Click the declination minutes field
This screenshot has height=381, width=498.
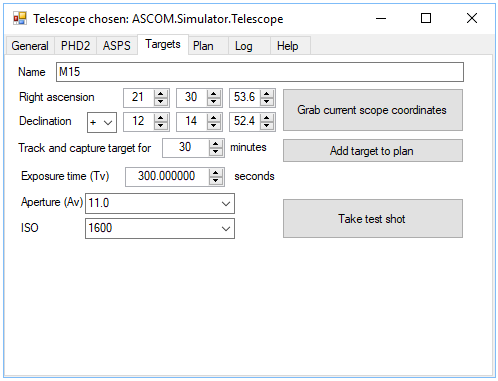[x=192, y=122]
